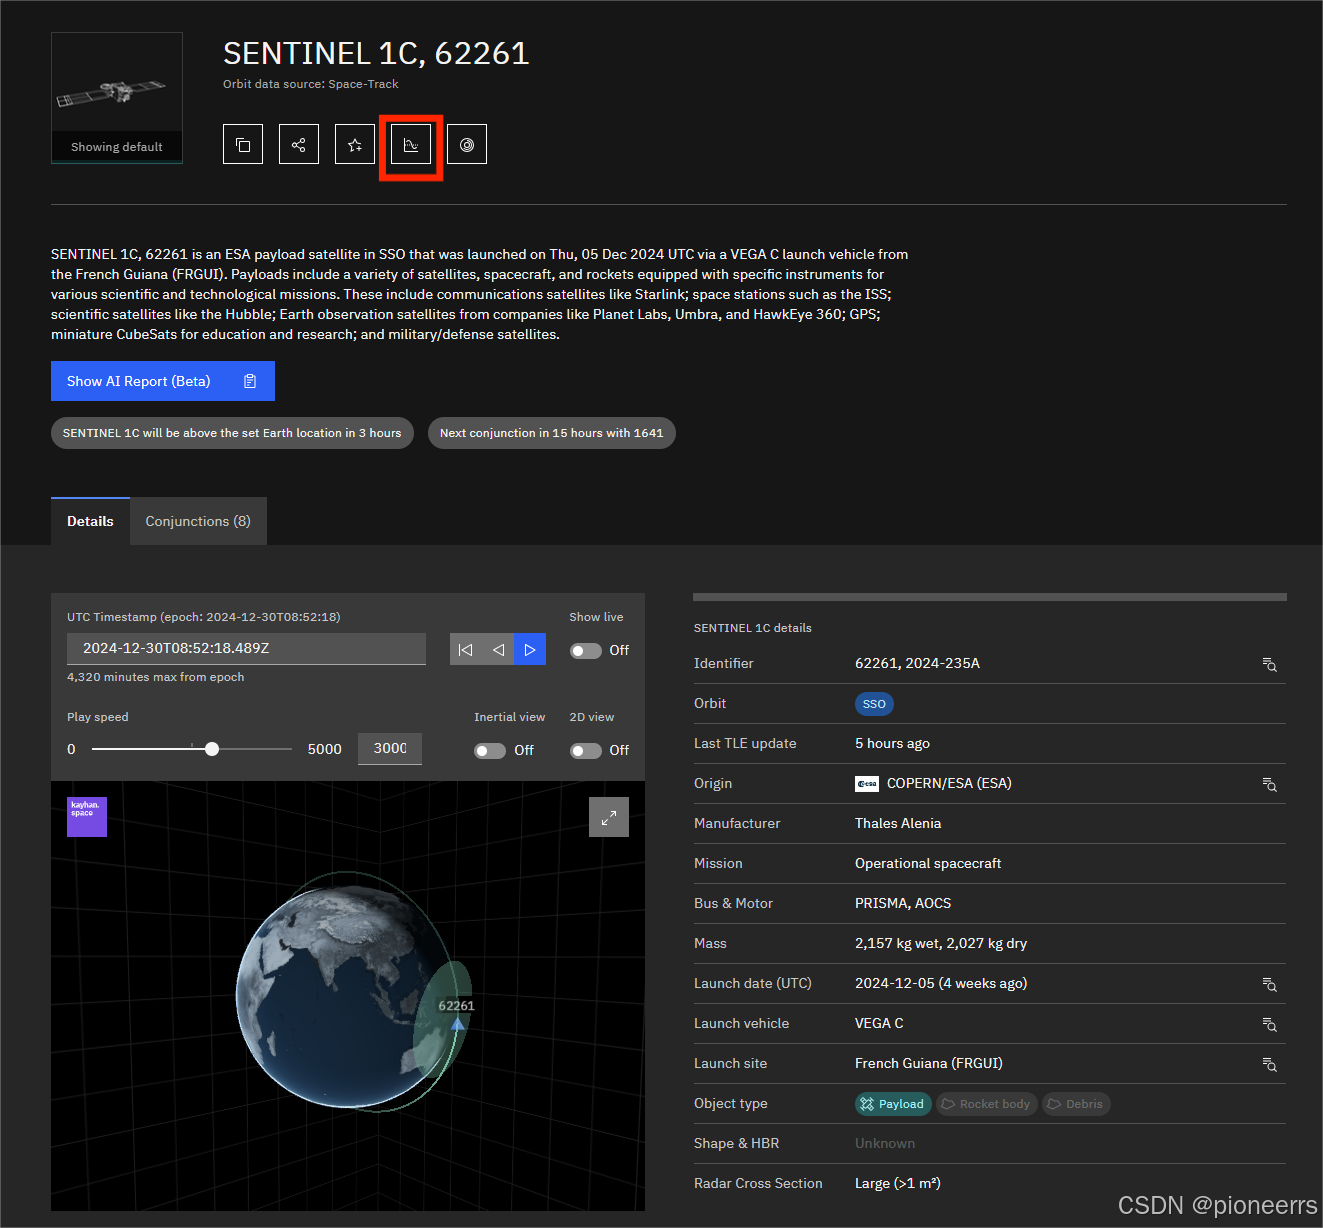The image size is (1323, 1228).
Task: Click Next conjunction in 15 hours pill
Action: (552, 433)
